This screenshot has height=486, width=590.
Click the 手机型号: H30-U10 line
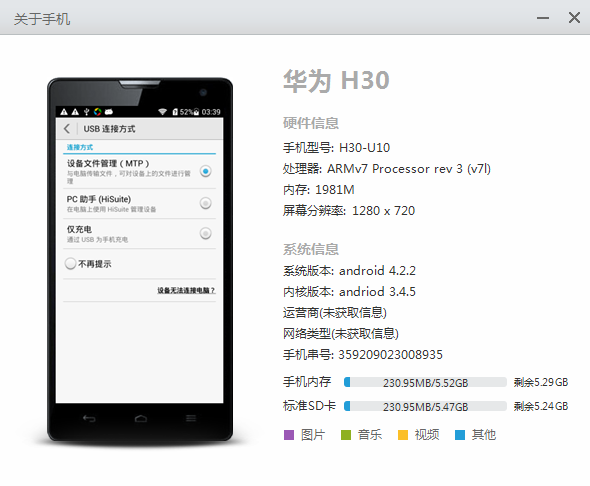coord(336,148)
